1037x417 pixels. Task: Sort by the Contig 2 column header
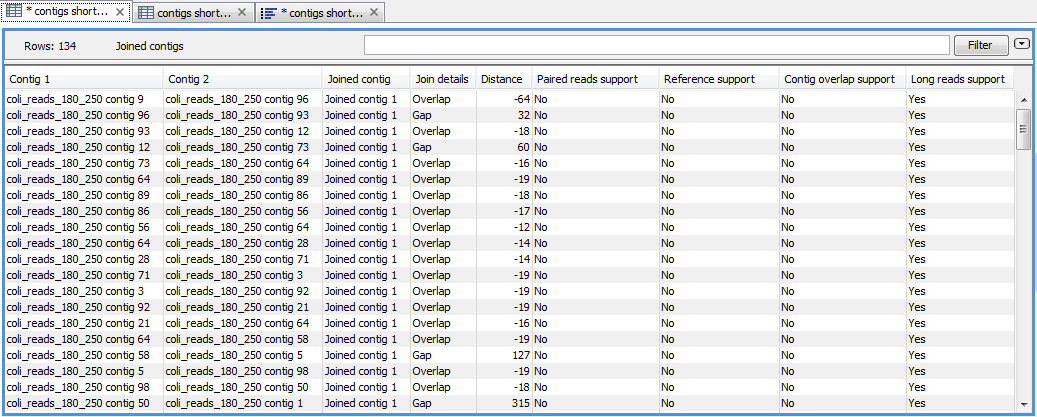coord(243,79)
